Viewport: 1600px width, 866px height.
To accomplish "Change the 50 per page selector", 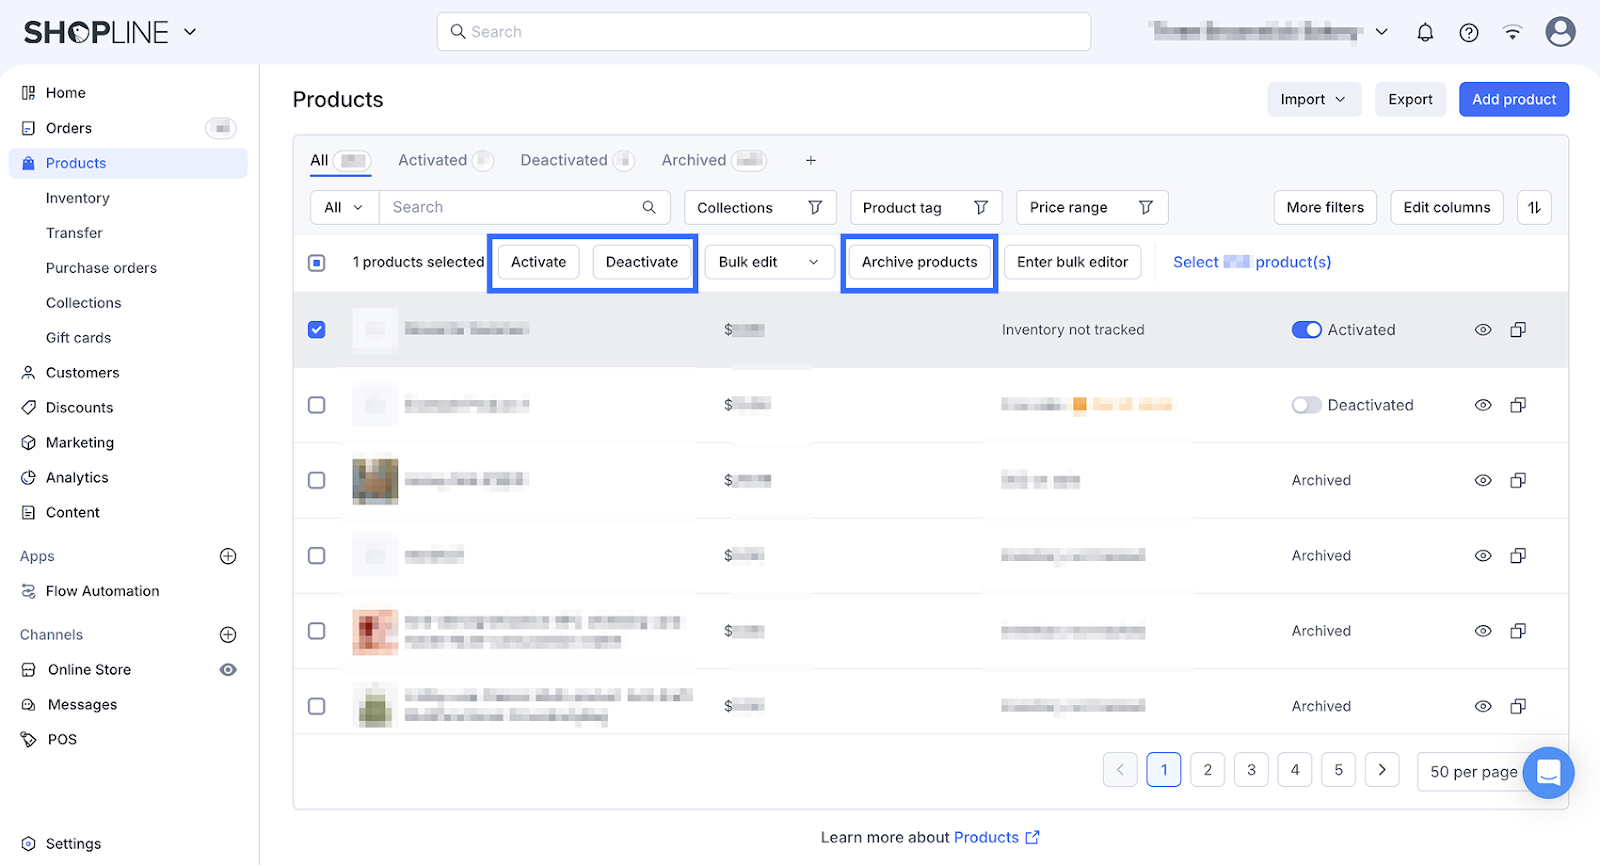I will click(1472, 771).
